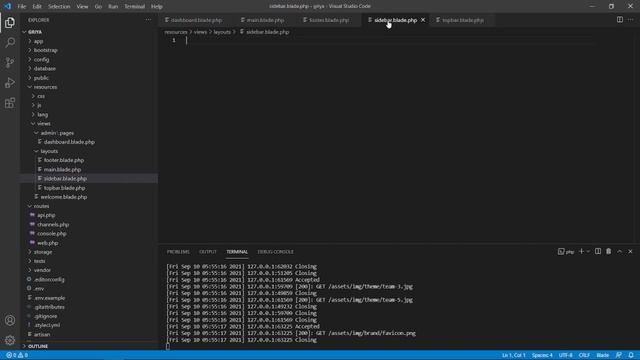
Task: Open editor more actions ellipsis
Action: coord(631,20)
